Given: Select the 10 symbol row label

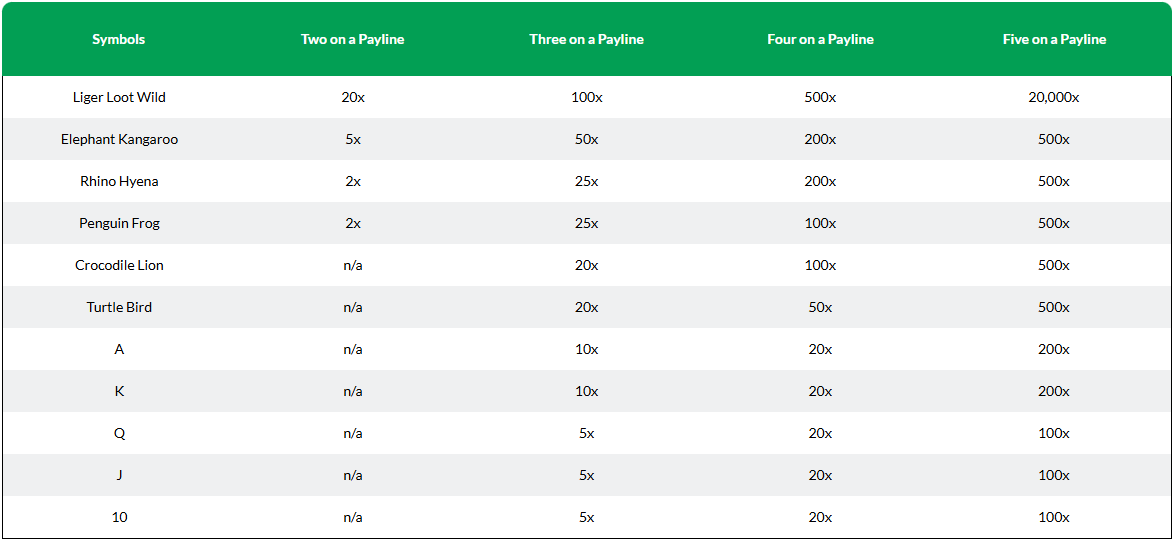Looking at the screenshot, I should 119,517.
